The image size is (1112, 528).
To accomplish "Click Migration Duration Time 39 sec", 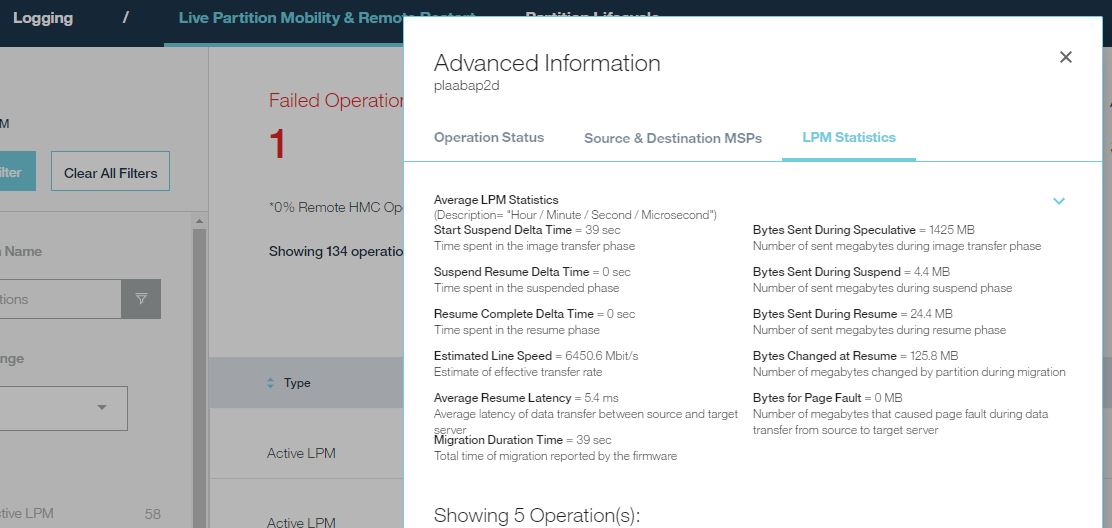I will click(x=523, y=440).
